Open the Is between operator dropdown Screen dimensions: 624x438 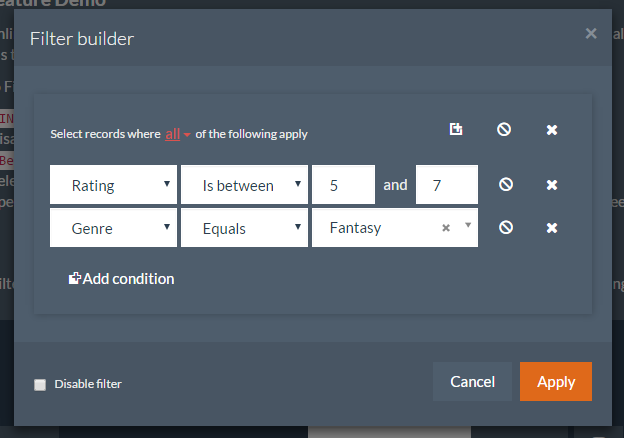pos(243,185)
